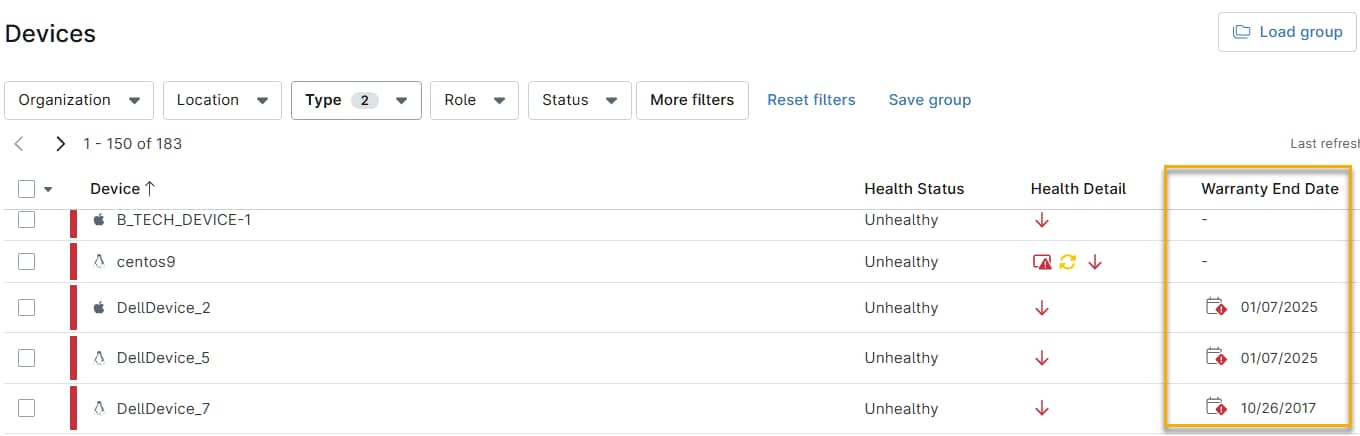Select the DellDevice_7 row checkbox
Image resolution: width=1360 pixels, height=436 pixels.
(27, 408)
